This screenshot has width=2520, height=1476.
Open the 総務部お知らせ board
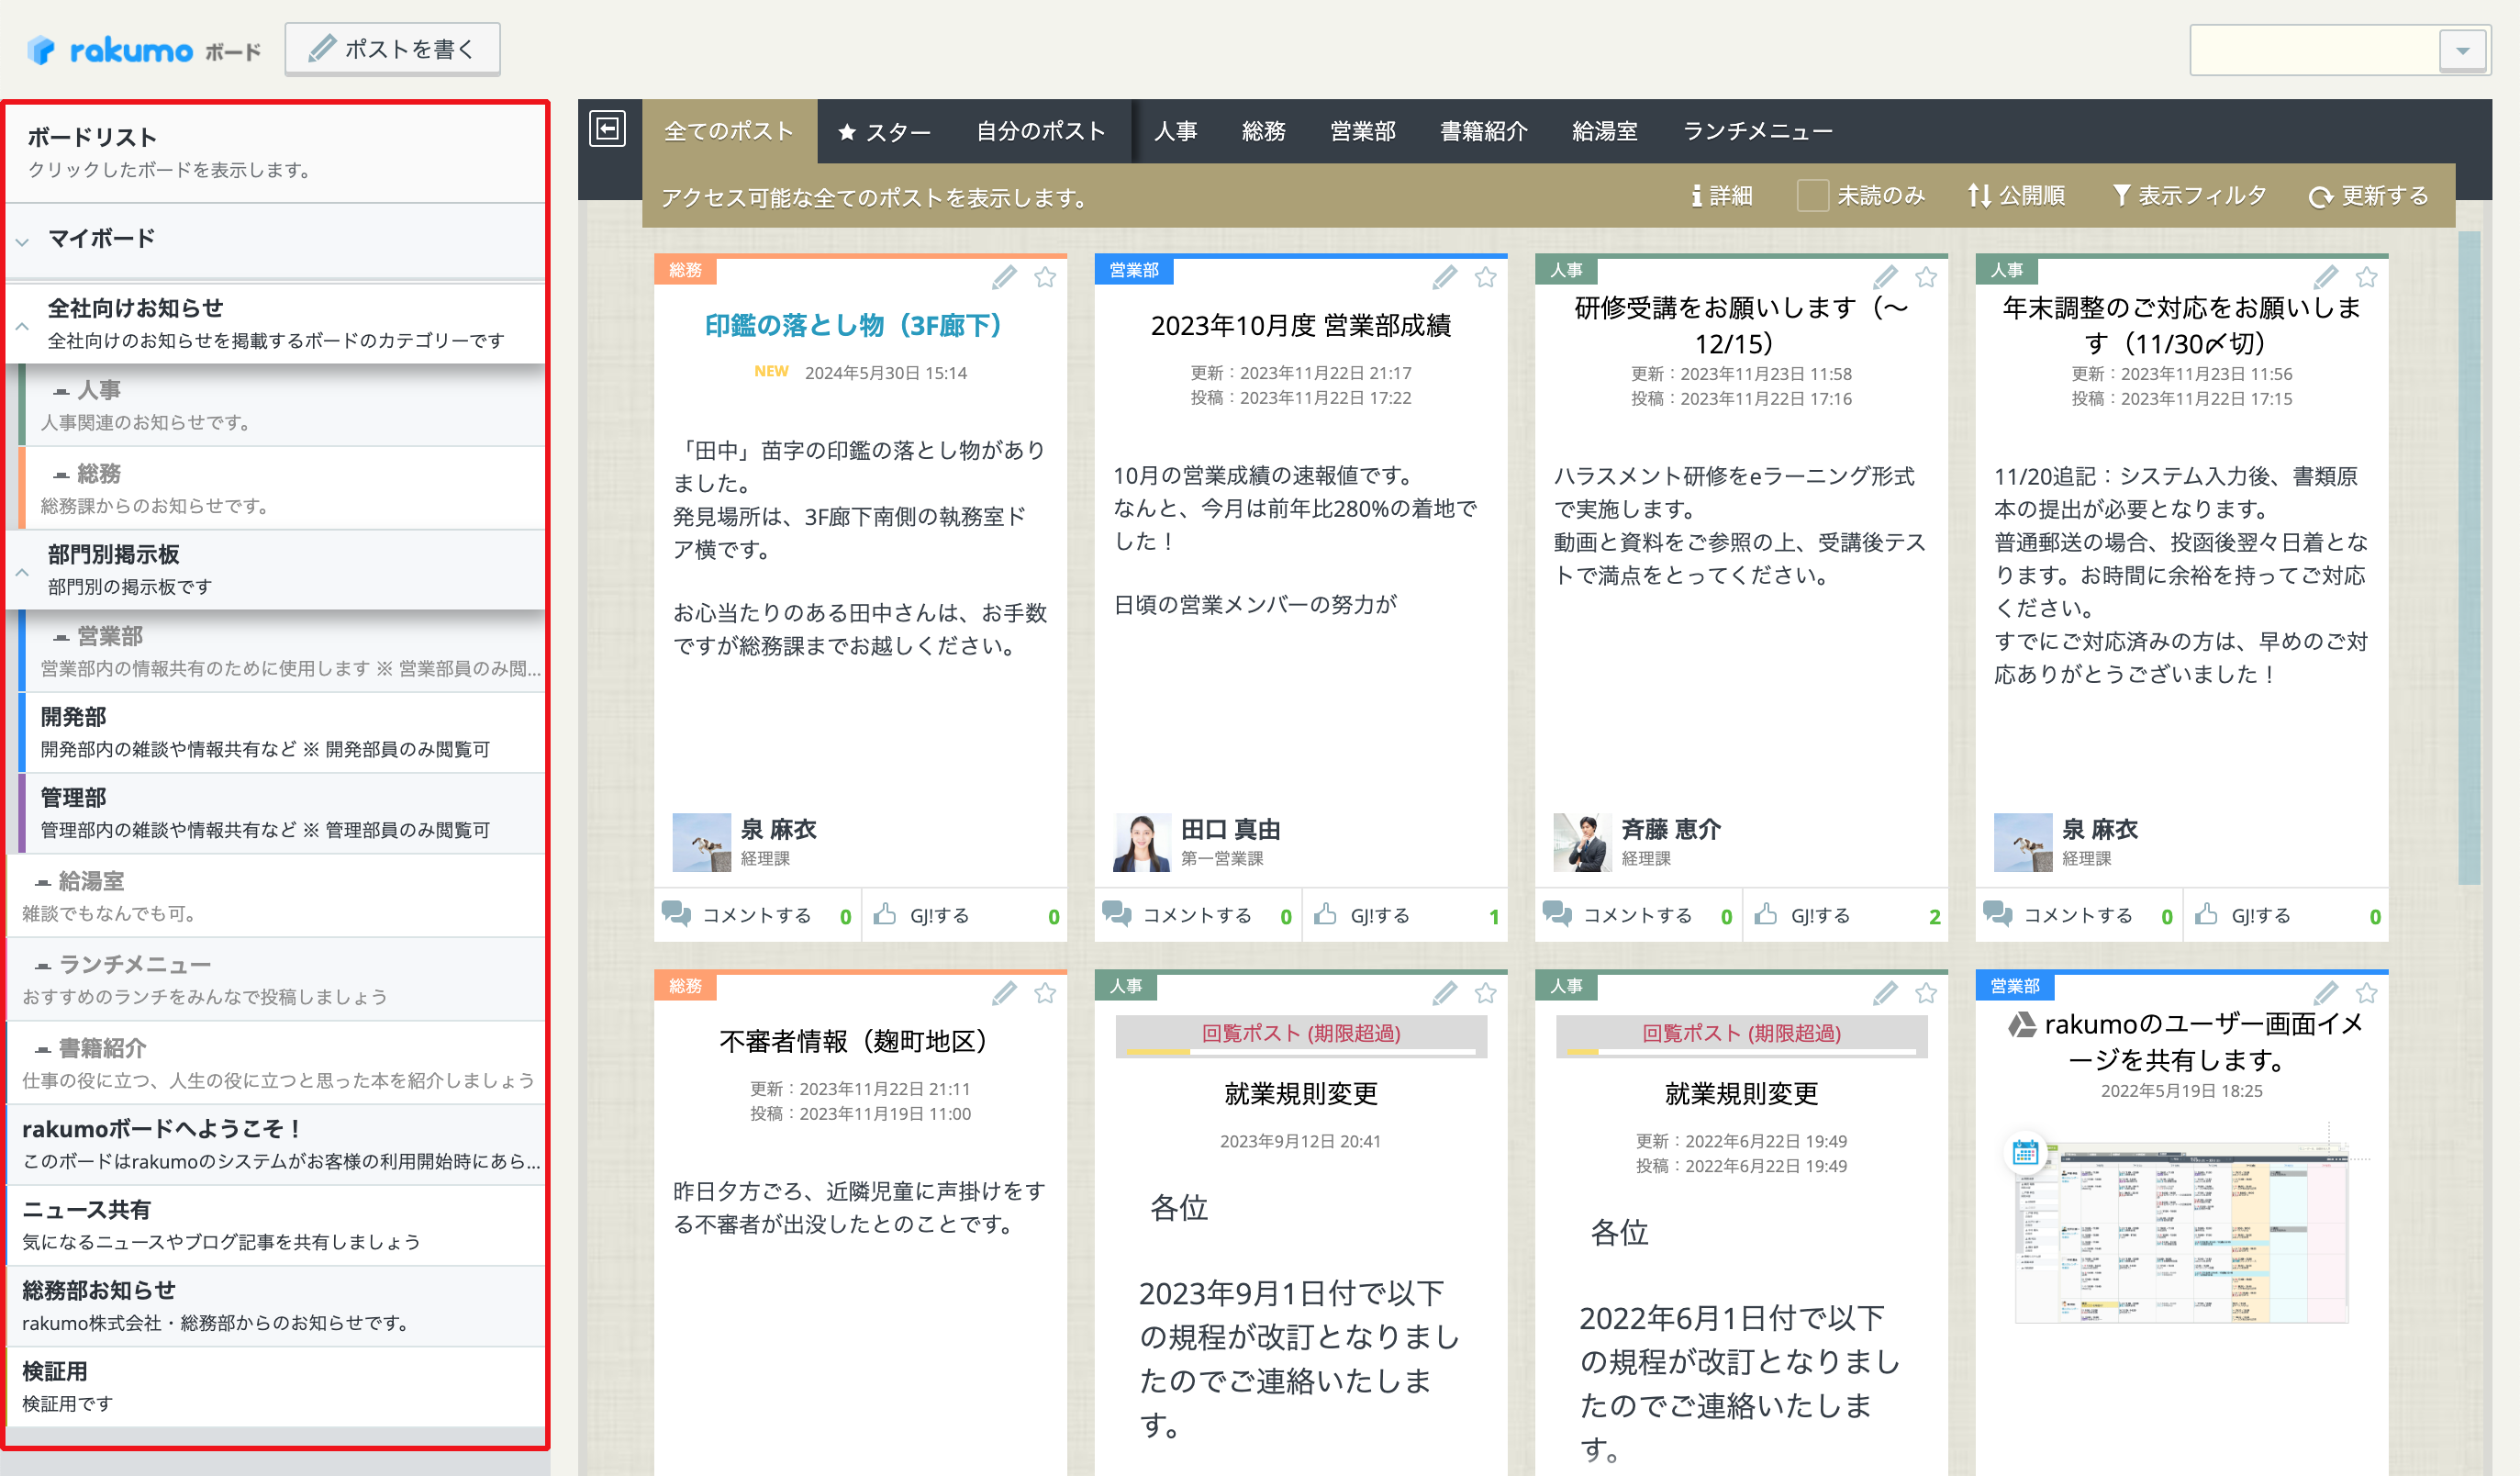coord(277,1306)
